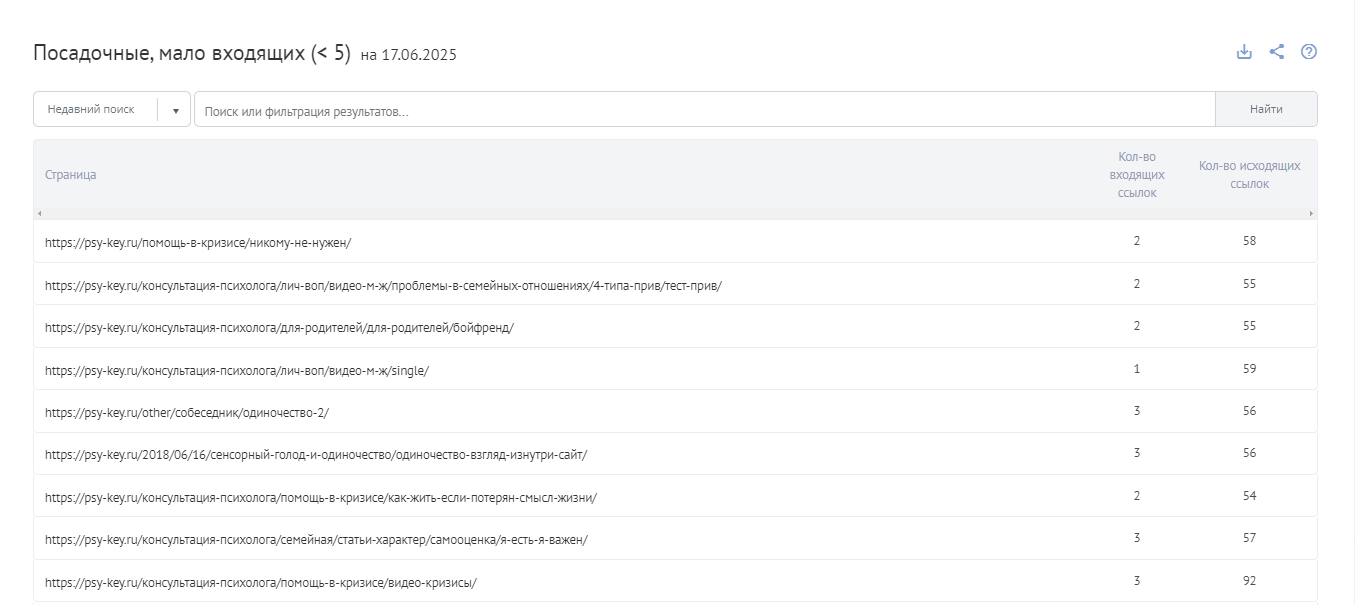Sort by Кол-во исходящих ссылок column
Image resolution: width=1355 pixels, height=605 pixels.
coord(1250,175)
